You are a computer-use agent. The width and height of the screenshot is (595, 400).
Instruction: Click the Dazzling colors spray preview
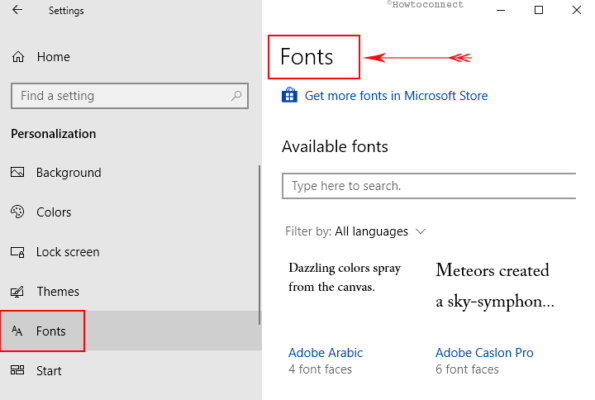click(345, 277)
